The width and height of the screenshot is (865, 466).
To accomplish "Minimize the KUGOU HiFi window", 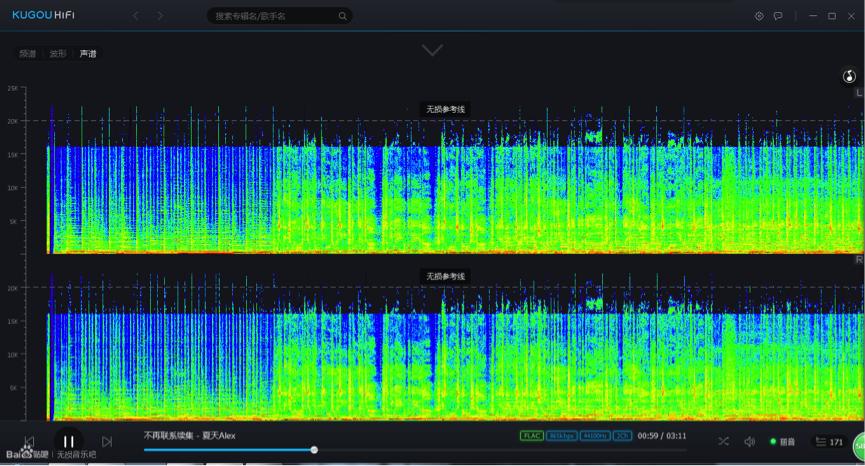I will (813, 16).
